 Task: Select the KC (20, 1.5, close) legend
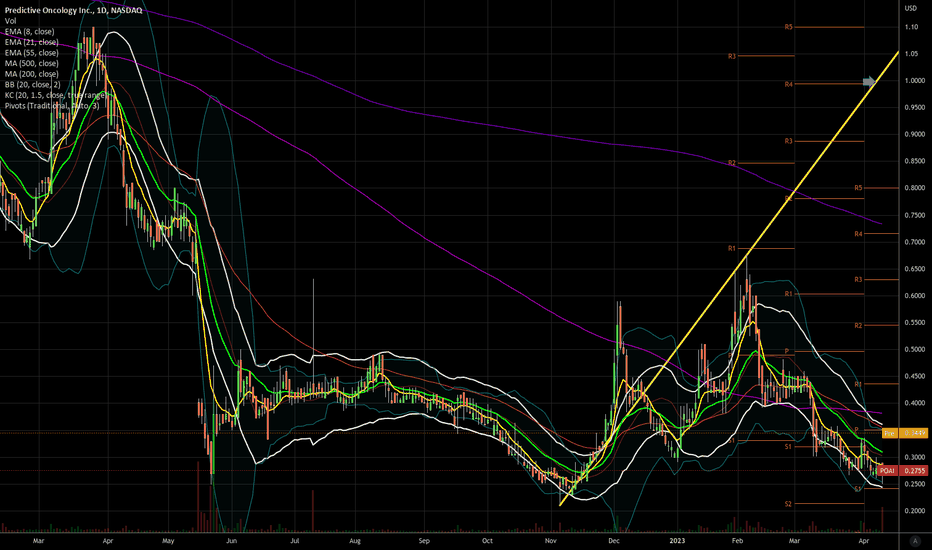[x=56, y=95]
